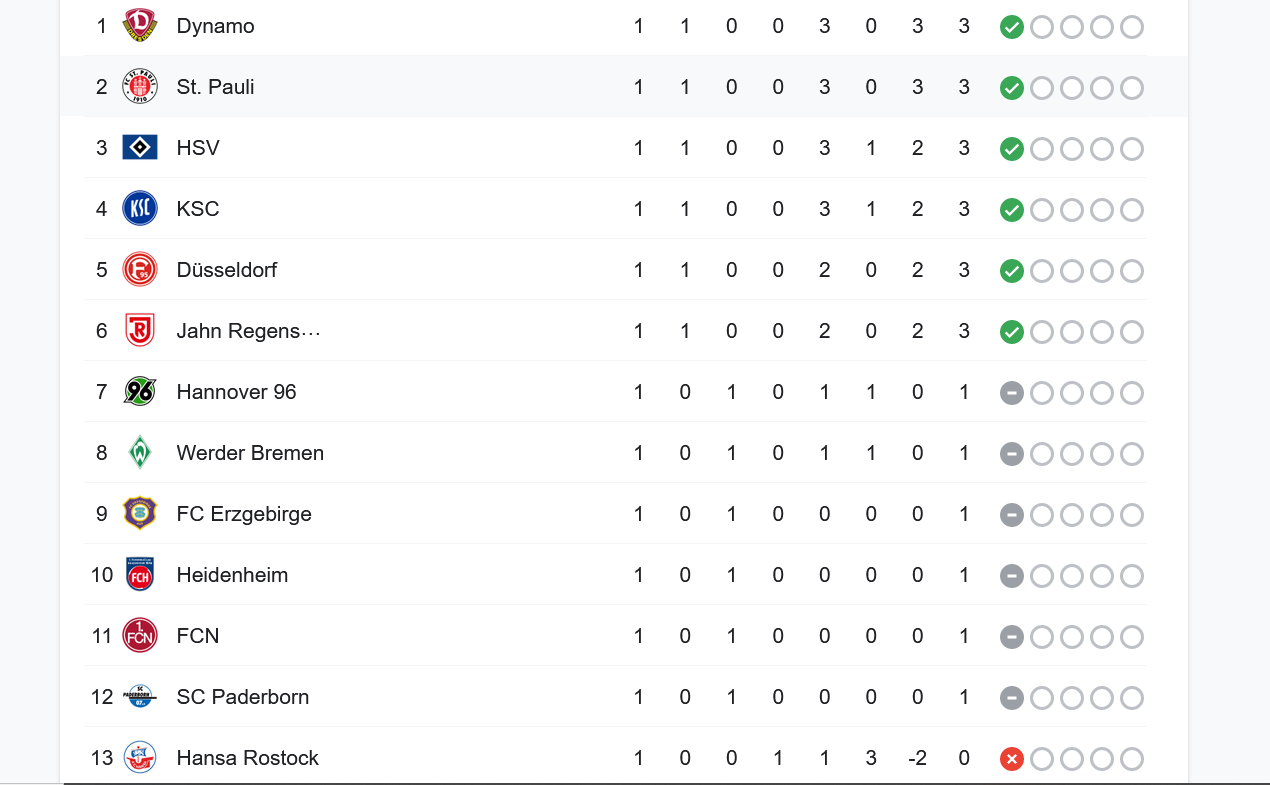Click the FCN team name
Image resolution: width=1270 pixels, height=785 pixels.
pyautogui.click(x=198, y=636)
